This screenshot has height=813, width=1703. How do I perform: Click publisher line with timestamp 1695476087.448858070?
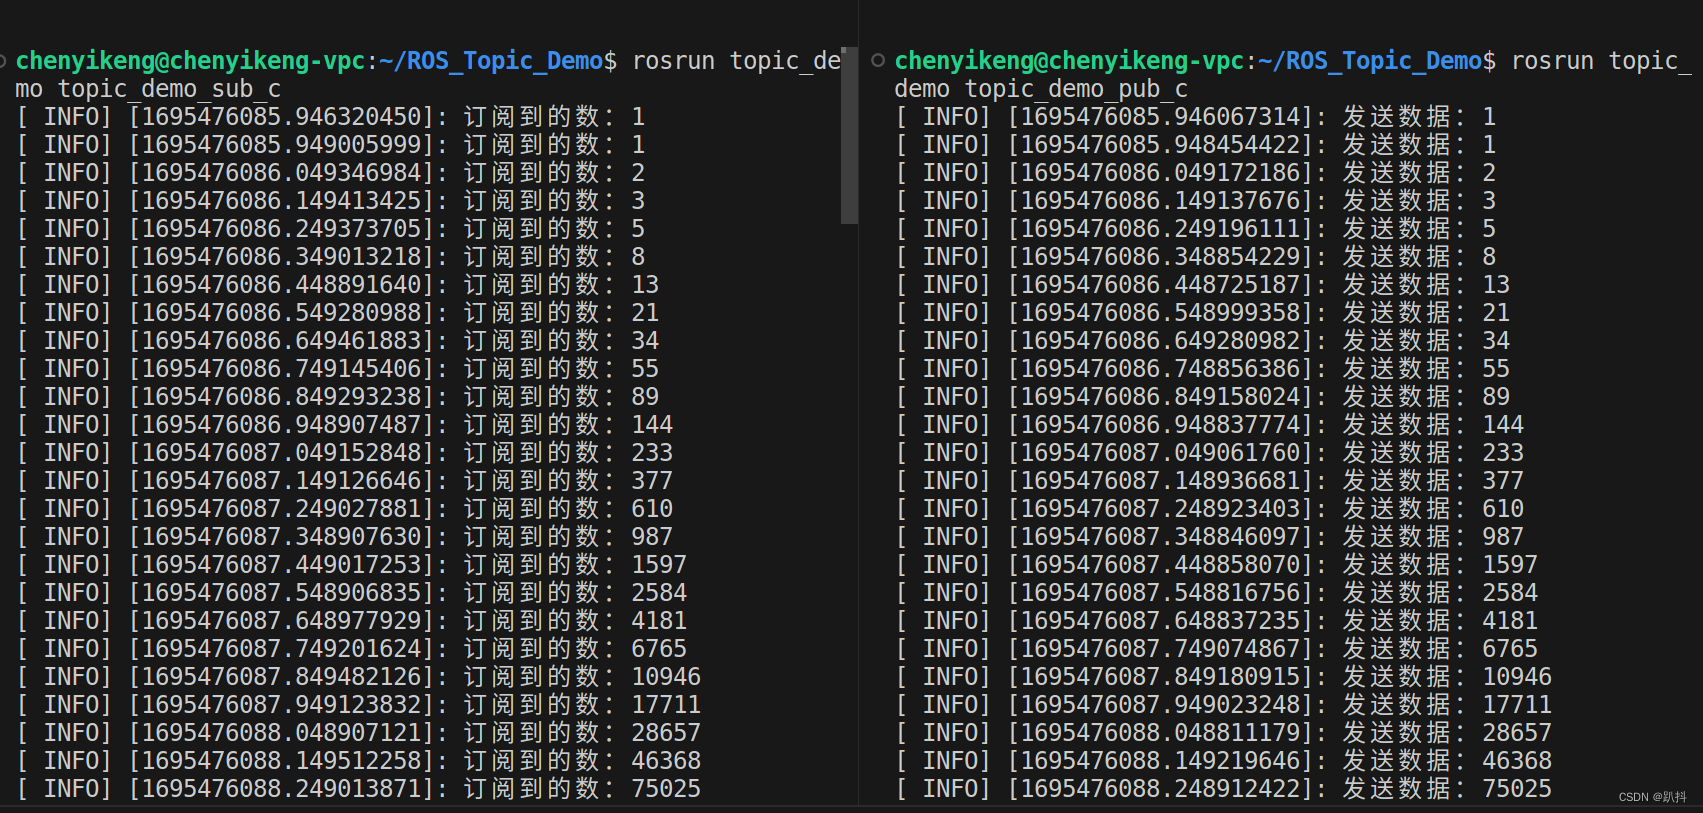[x=1217, y=565]
